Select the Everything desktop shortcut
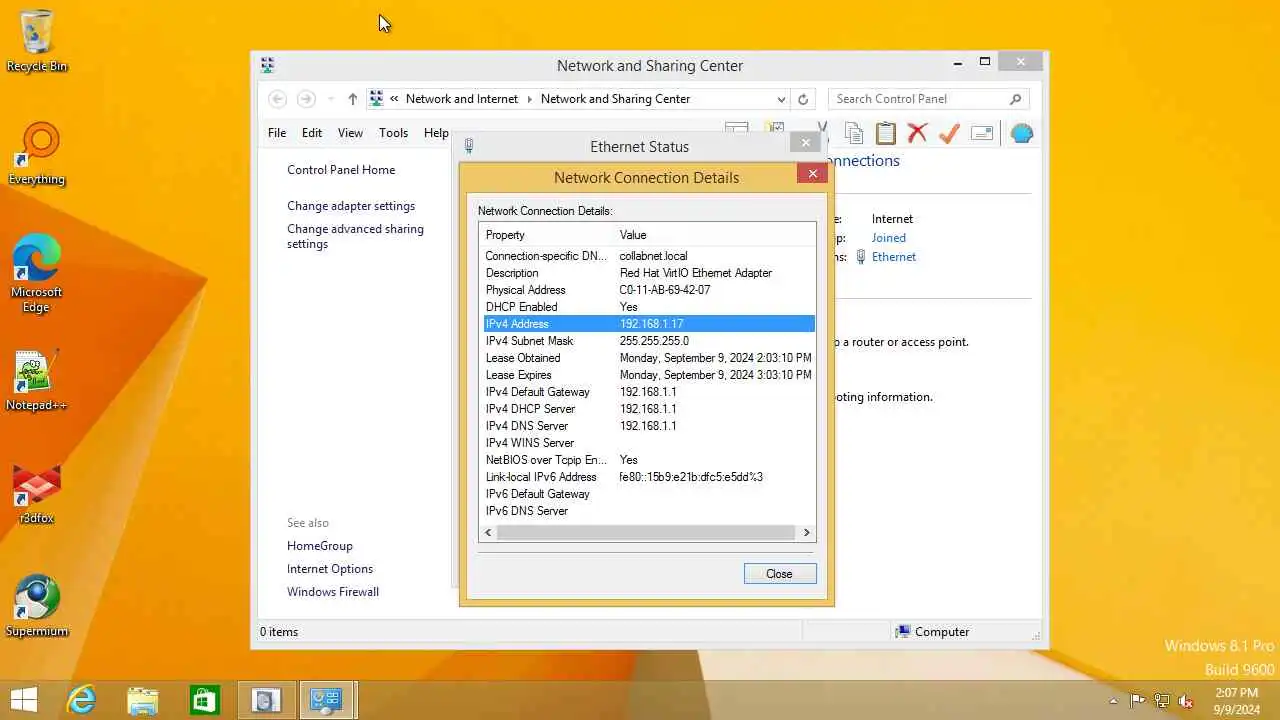This screenshot has height=720, width=1280. pos(37,154)
